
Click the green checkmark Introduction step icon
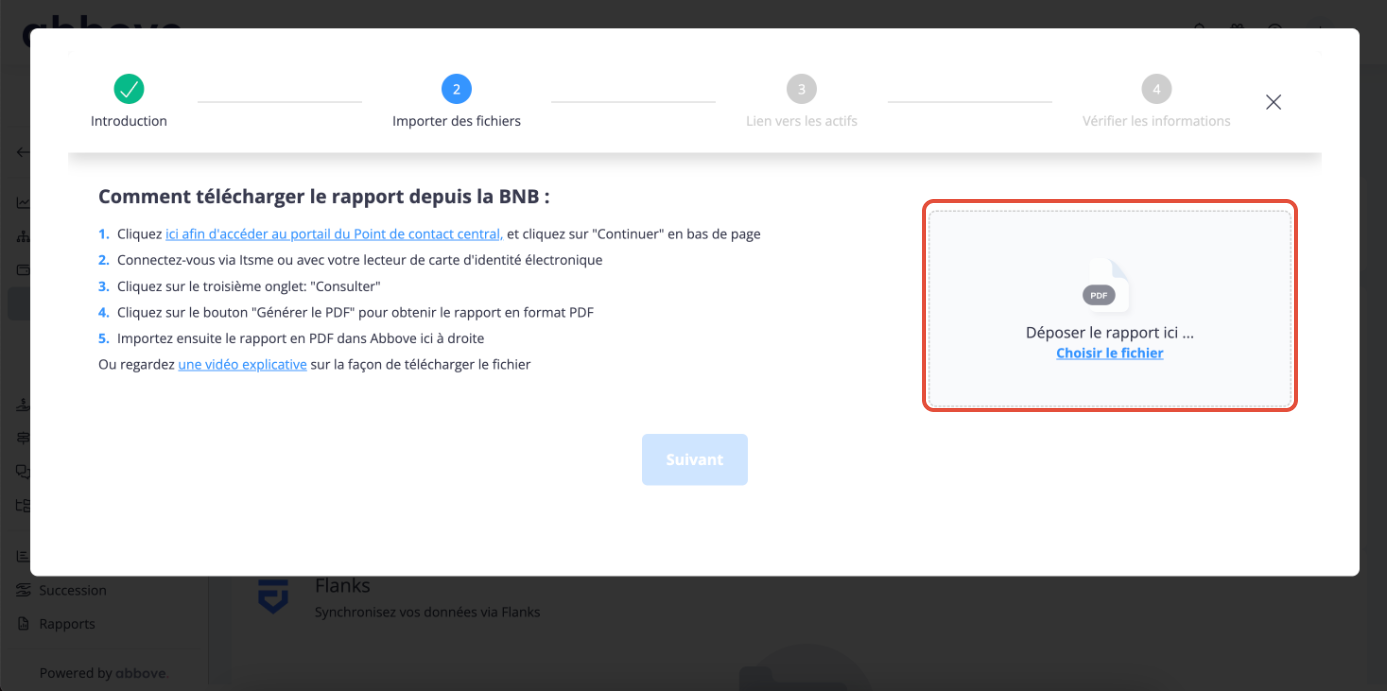click(x=129, y=89)
